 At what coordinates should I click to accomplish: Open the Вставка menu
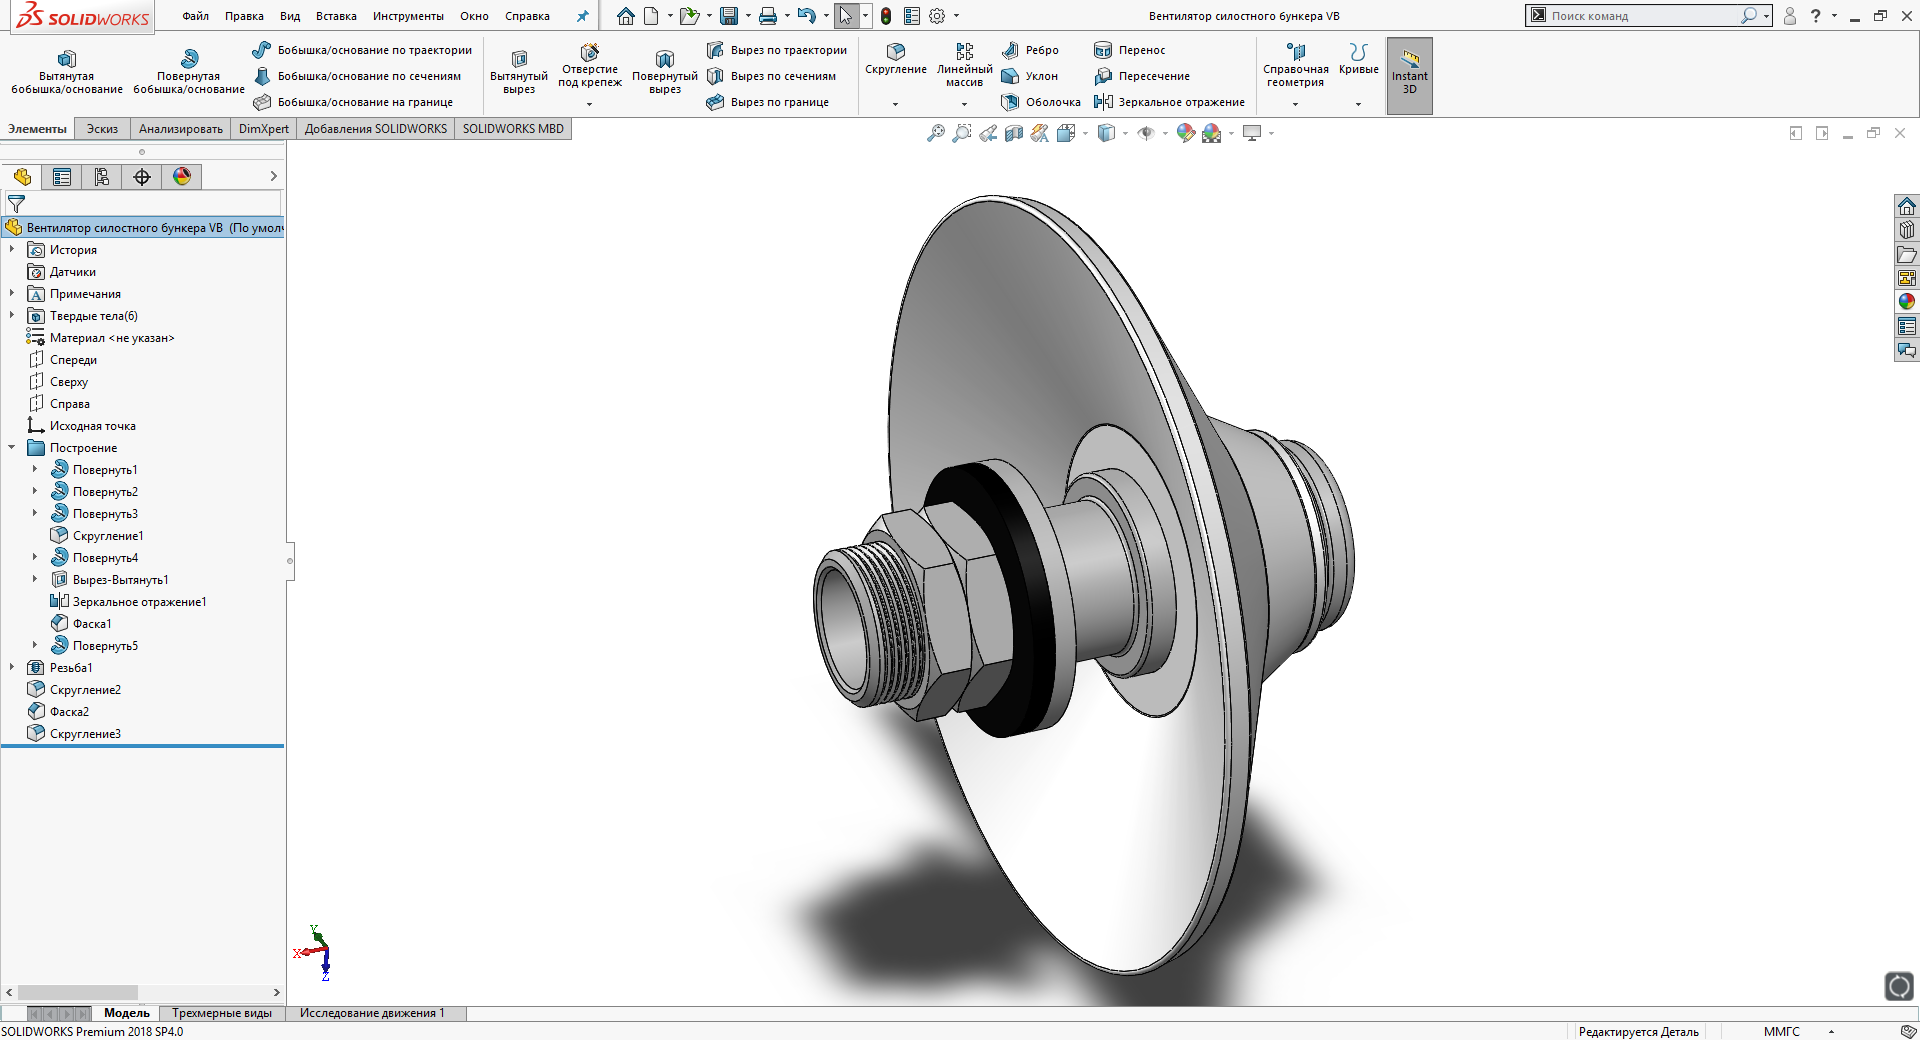click(x=336, y=16)
